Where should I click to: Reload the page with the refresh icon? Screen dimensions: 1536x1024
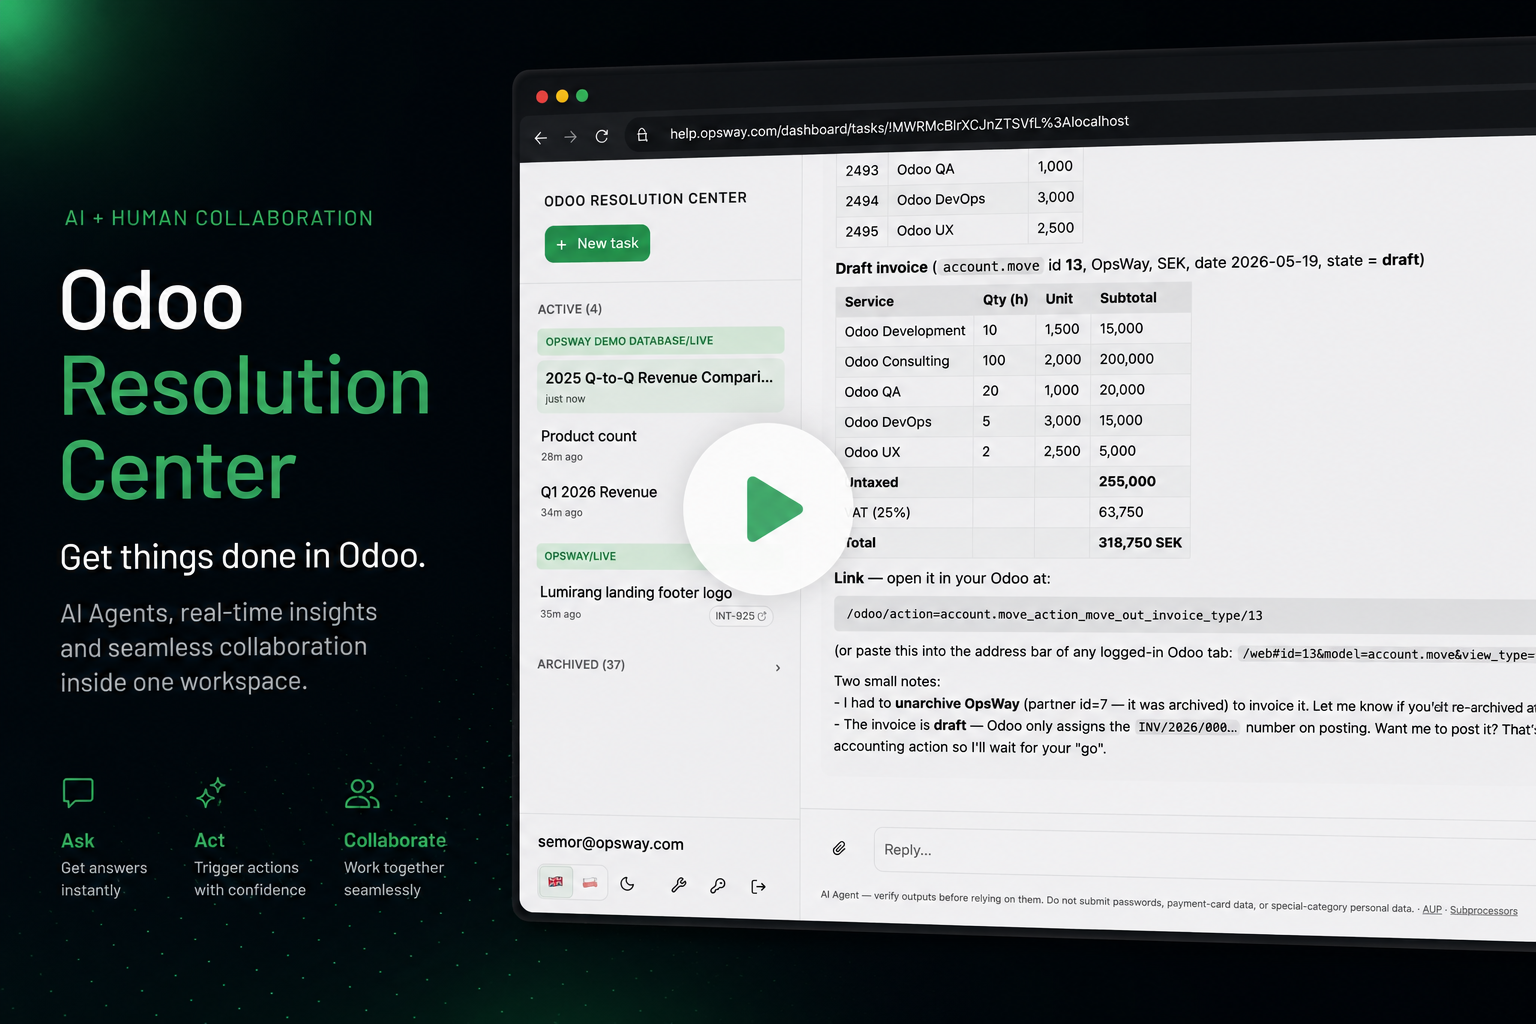point(602,136)
